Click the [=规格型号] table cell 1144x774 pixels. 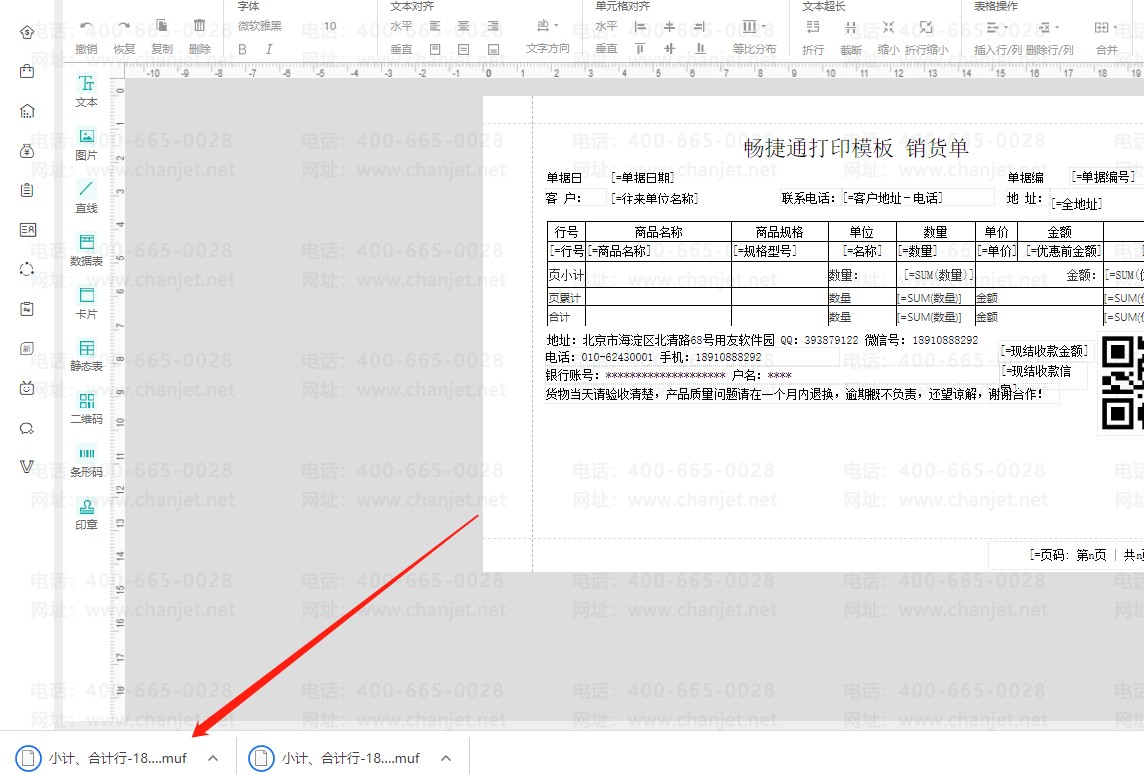click(779, 252)
